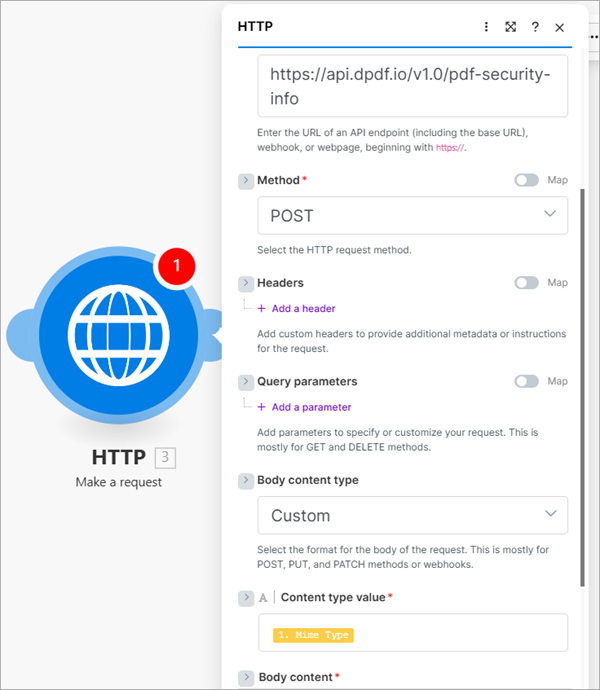Click the red notification badge on HTTP module
The width and height of the screenshot is (600, 690).
click(x=176, y=266)
